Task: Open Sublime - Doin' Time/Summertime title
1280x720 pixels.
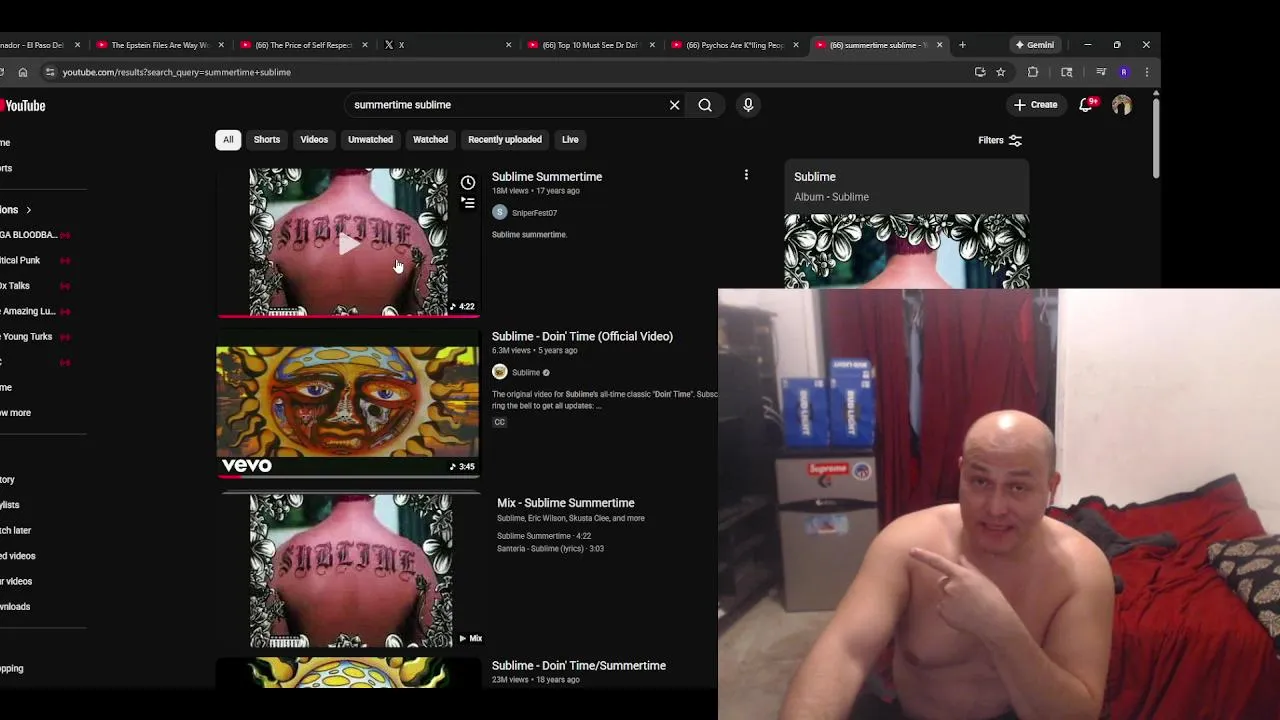Action: 579,666
